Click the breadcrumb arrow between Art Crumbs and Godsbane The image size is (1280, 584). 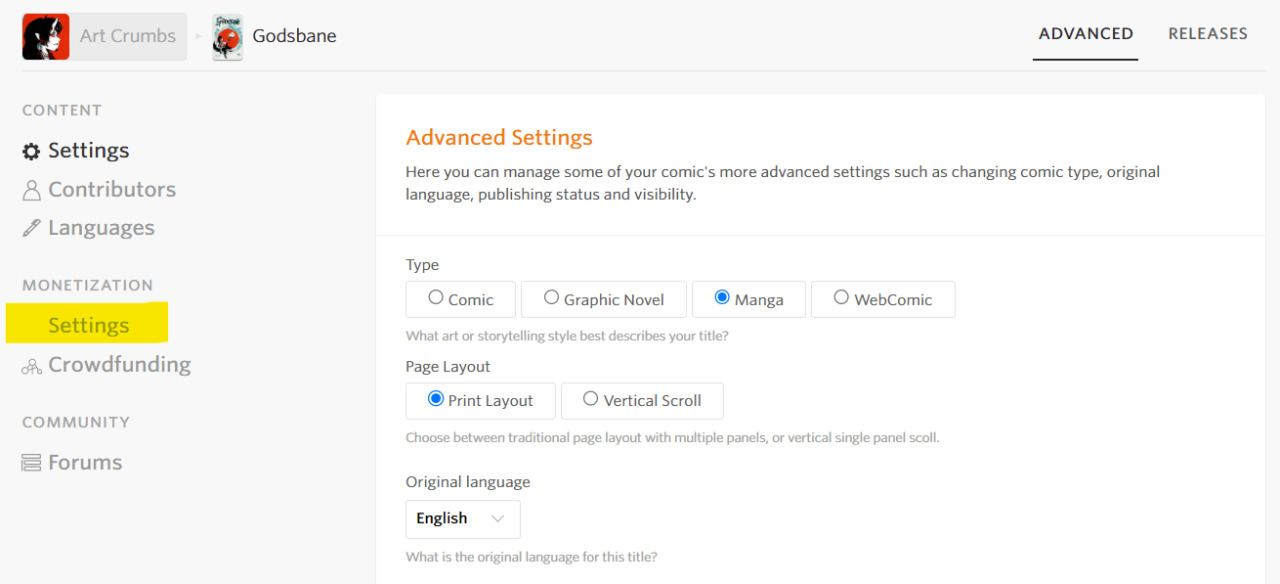pos(198,37)
